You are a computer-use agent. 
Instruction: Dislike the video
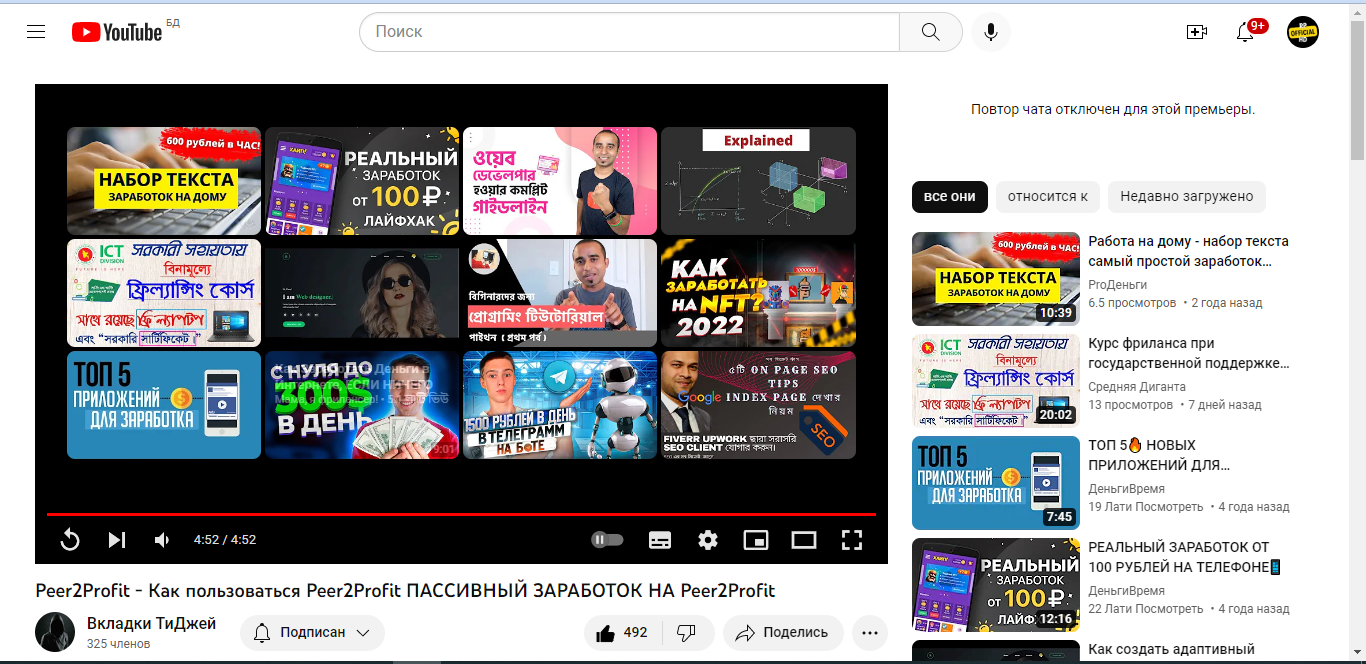point(687,633)
